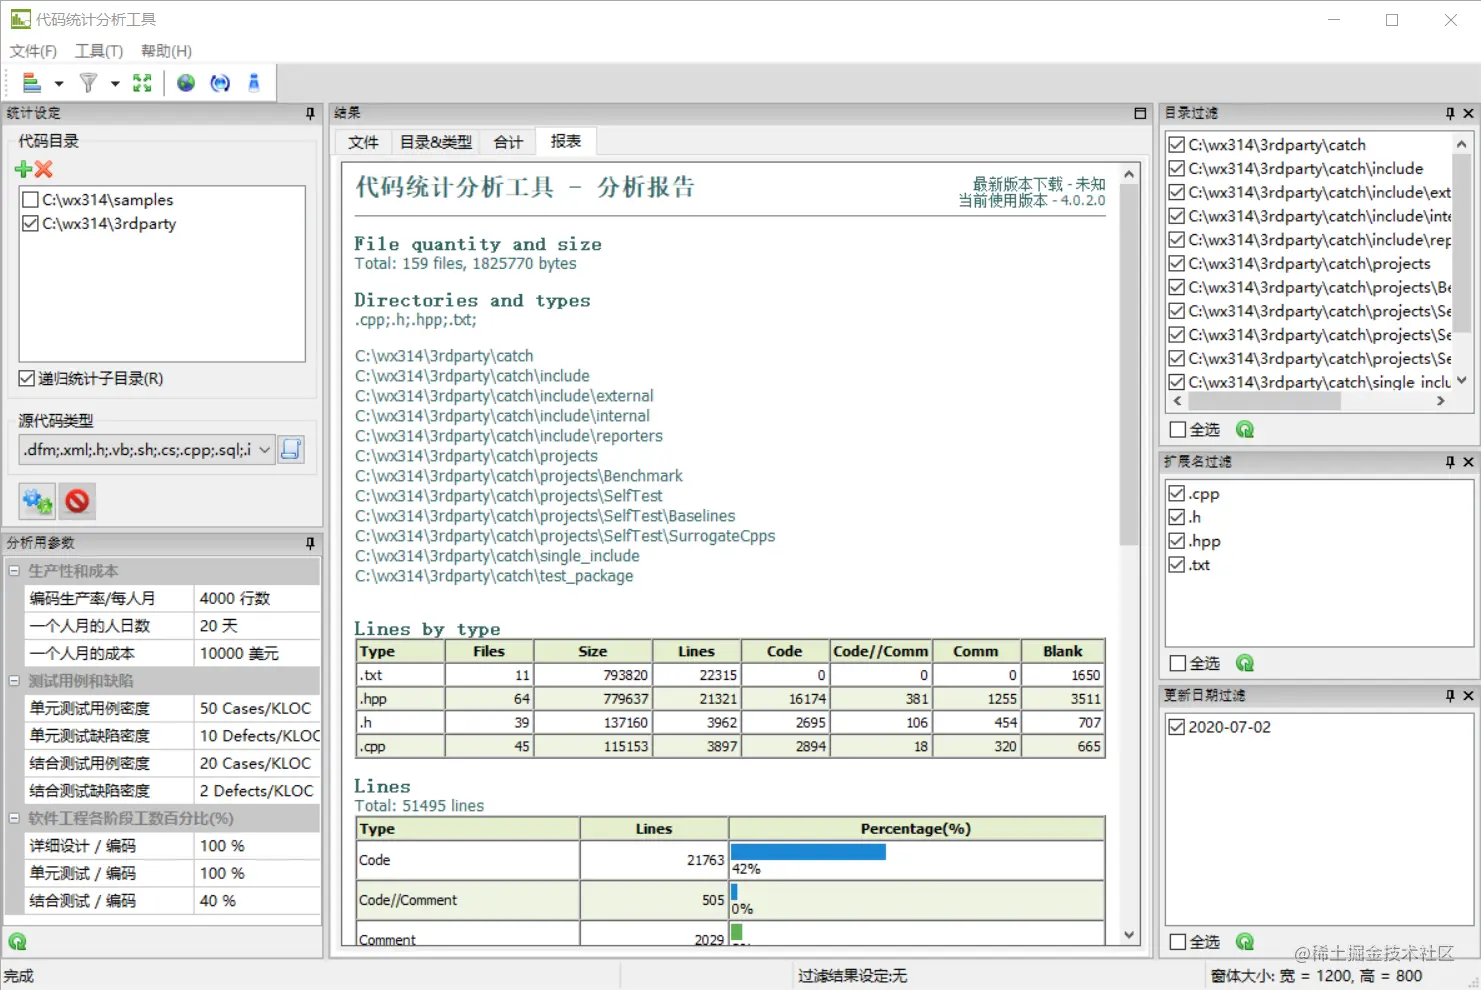Click the globe toolbar icon
This screenshot has width=1481, height=990.
tap(186, 83)
